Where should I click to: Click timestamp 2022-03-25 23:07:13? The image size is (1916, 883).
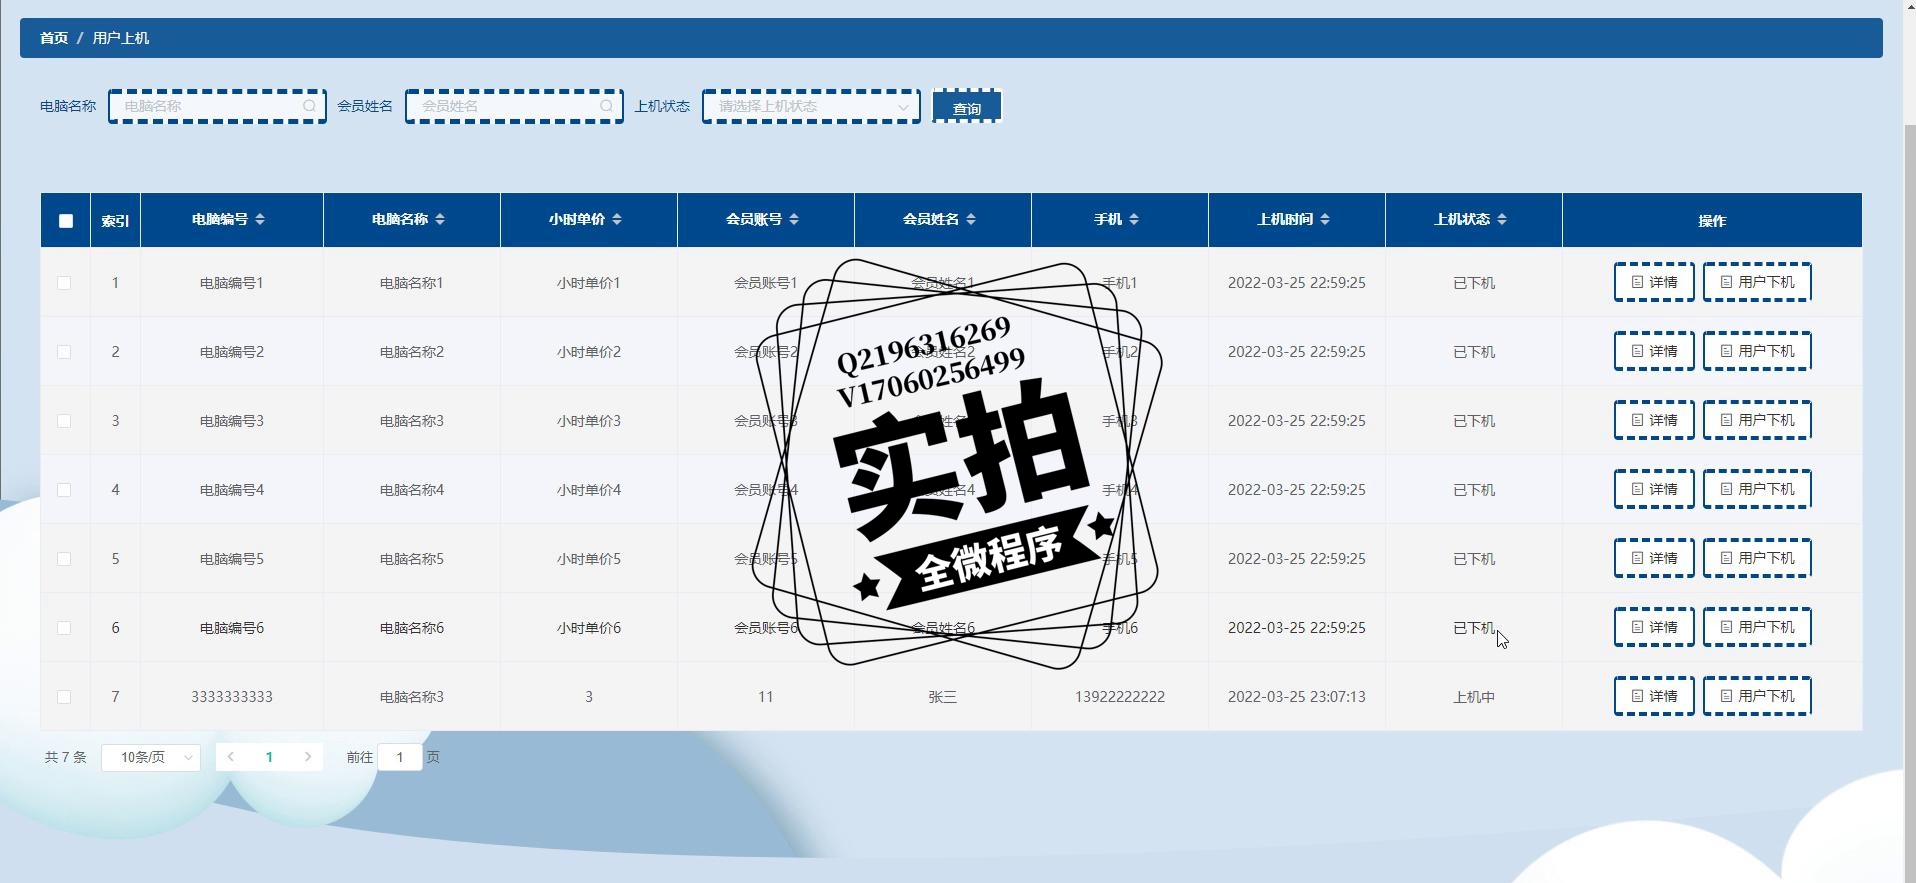pos(1297,697)
